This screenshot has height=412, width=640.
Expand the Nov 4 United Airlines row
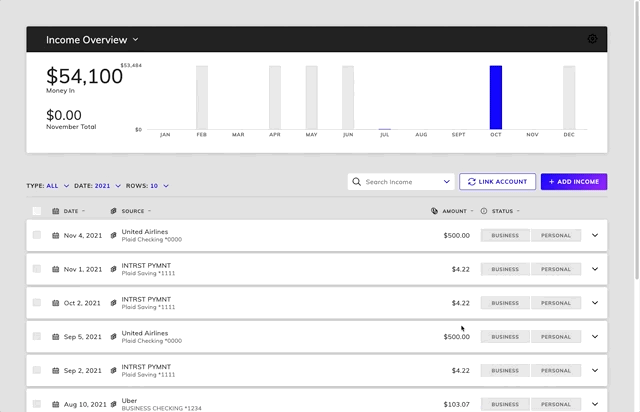tap(595, 235)
